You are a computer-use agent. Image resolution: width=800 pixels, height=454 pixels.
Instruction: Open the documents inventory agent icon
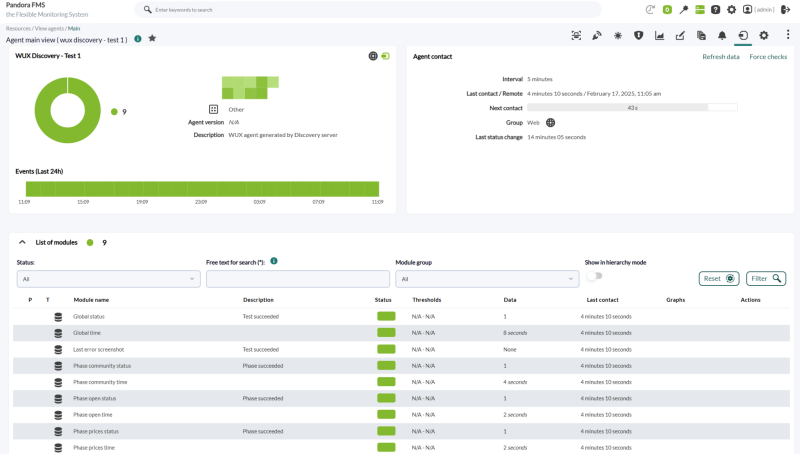701,35
